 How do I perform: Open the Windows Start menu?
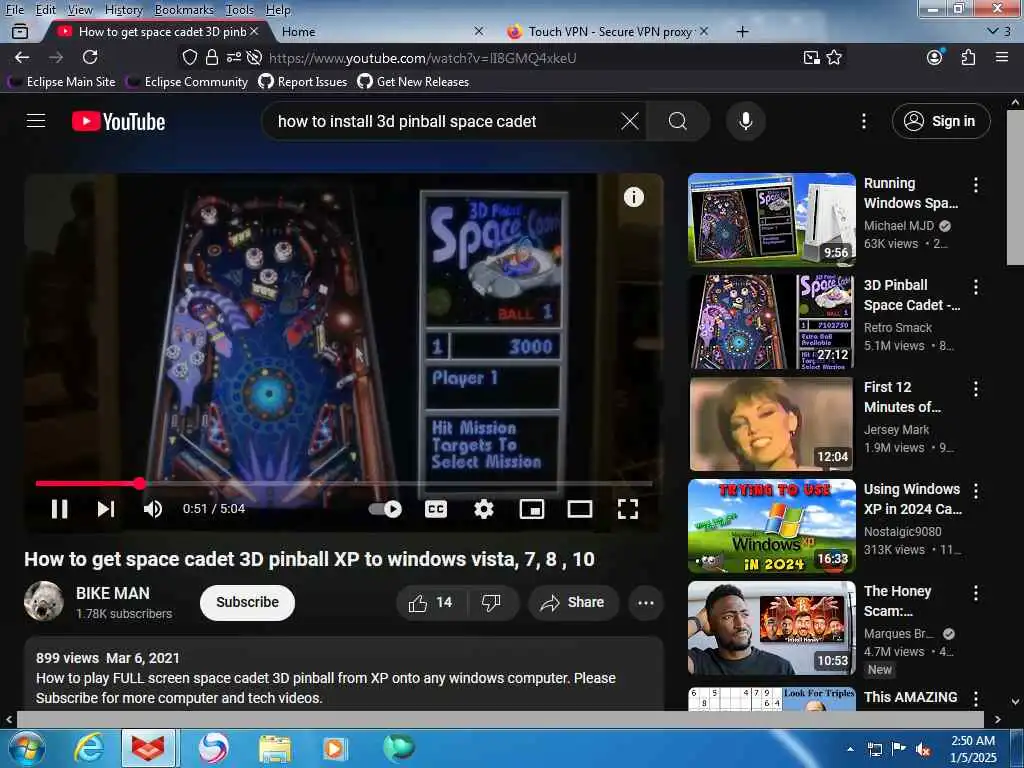pos(27,748)
